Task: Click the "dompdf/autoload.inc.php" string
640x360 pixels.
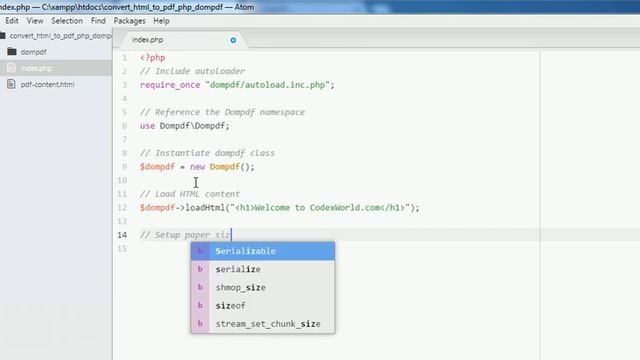Action: point(267,85)
